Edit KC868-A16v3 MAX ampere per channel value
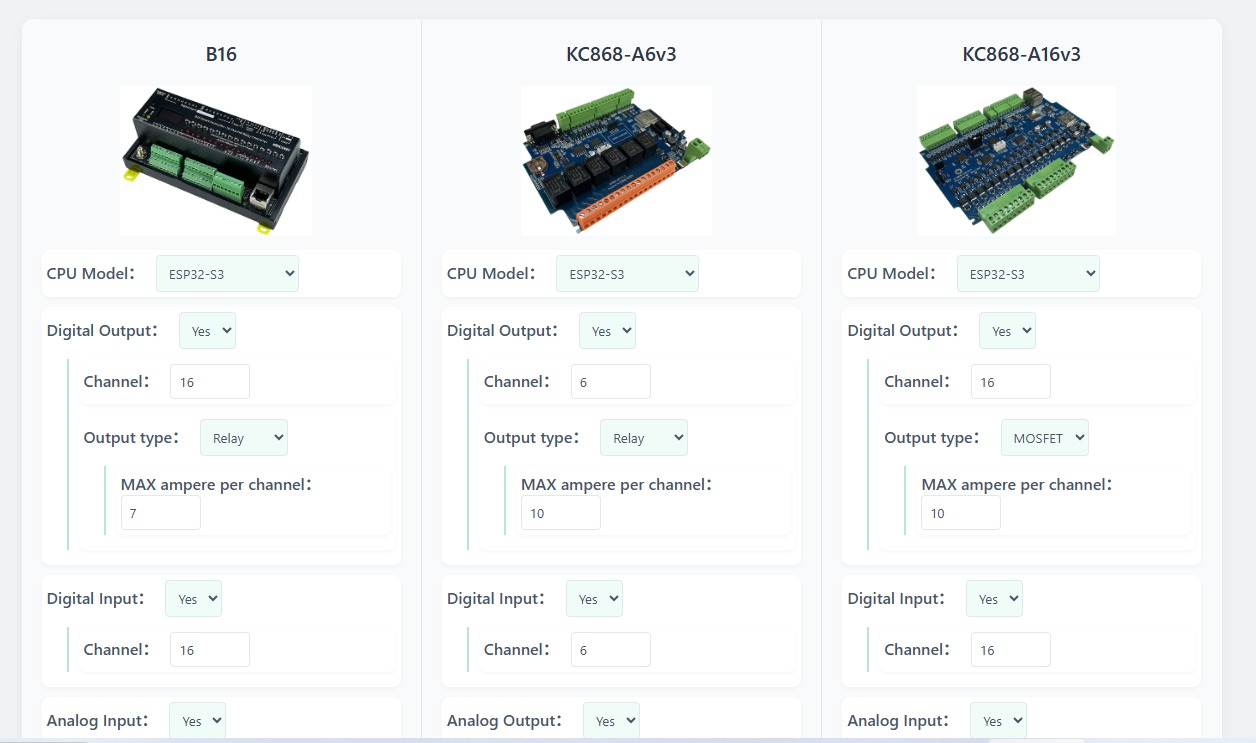 tap(960, 513)
